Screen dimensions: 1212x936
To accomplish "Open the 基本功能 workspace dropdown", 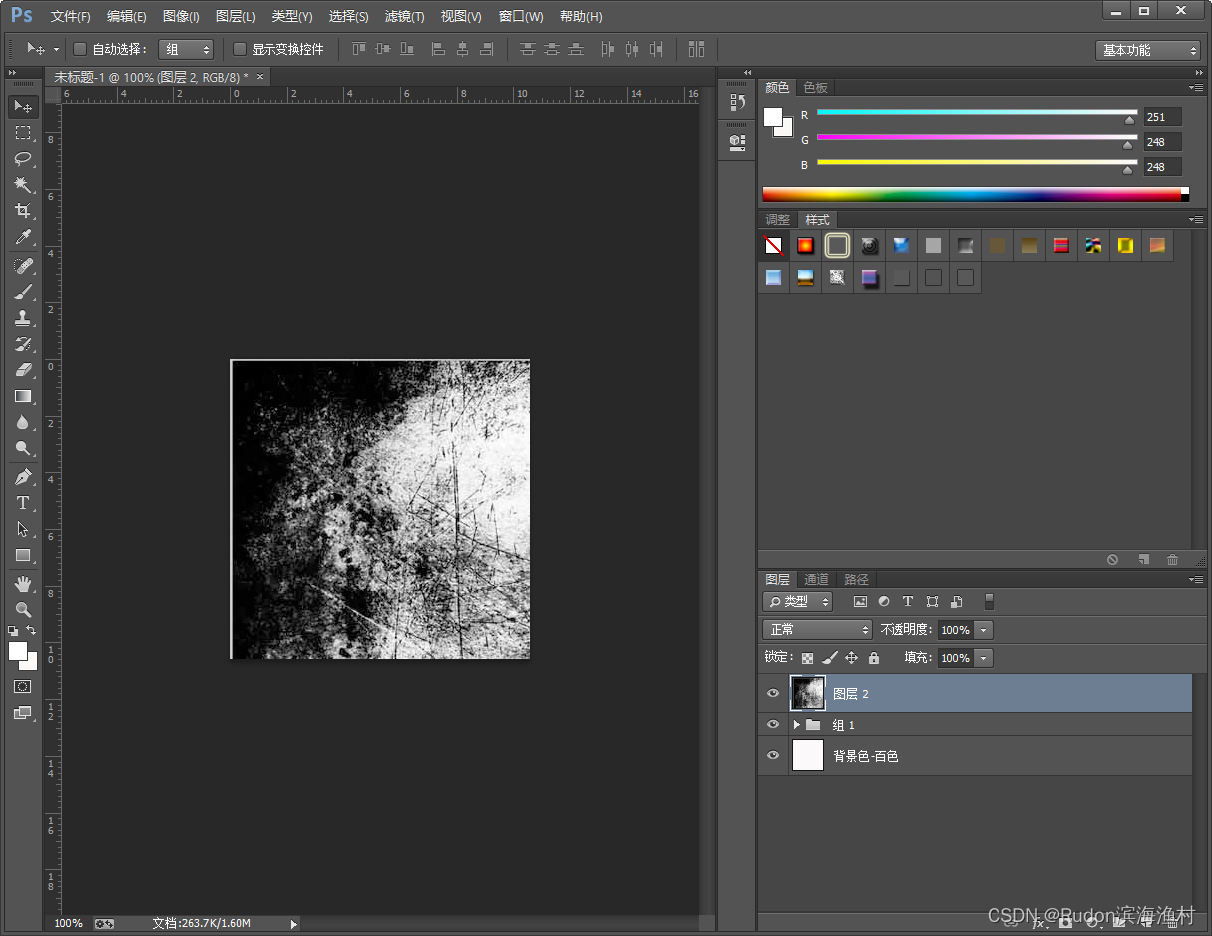I will [1147, 50].
